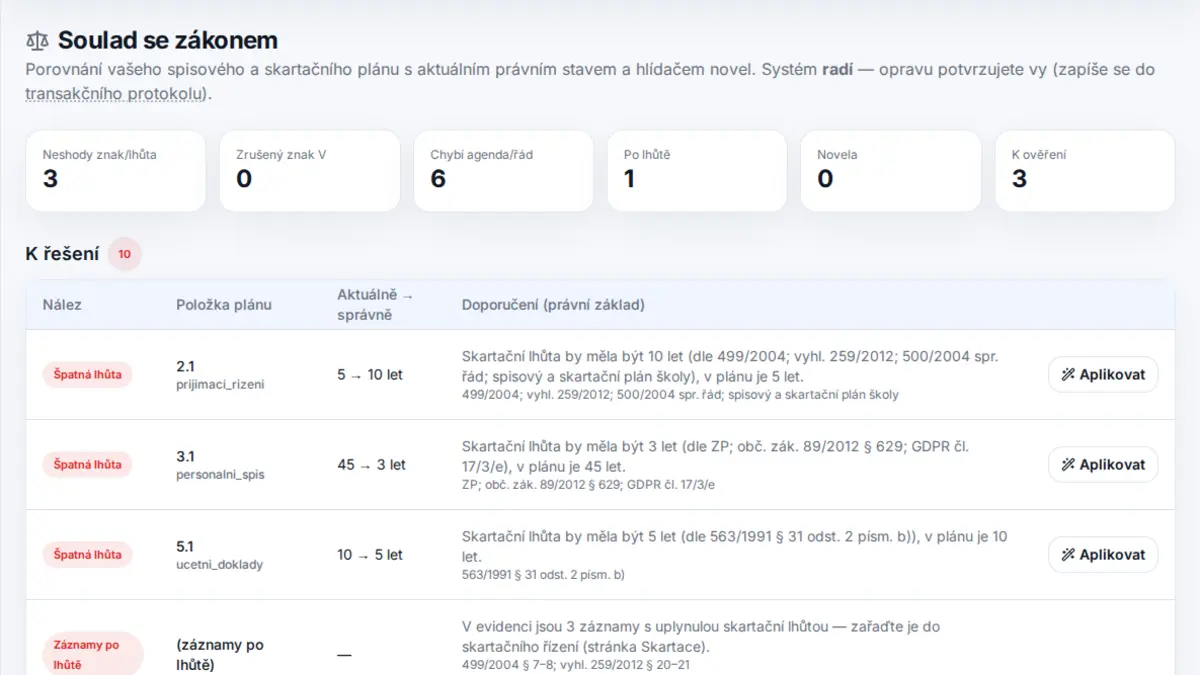This screenshot has height=675, width=1200.
Task: Click the Soulad se zákonem title
Action: point(168,41)
